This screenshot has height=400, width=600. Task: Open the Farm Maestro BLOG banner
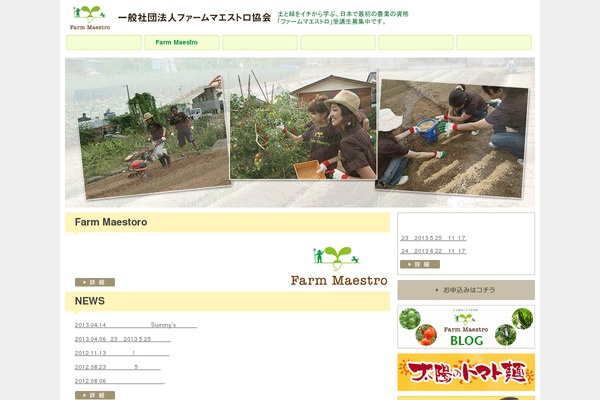point(466,327)
